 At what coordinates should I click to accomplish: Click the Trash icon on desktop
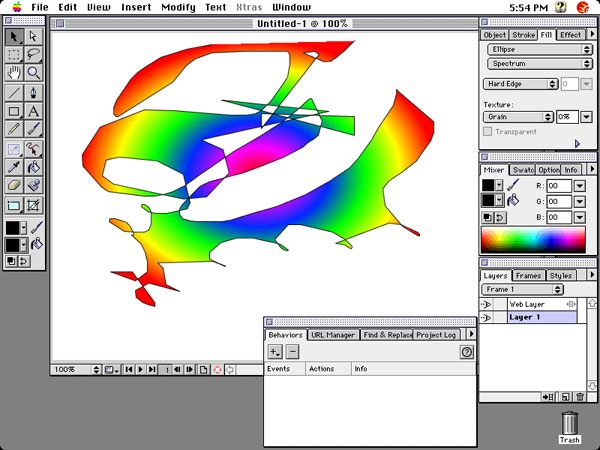coord(569,428)
